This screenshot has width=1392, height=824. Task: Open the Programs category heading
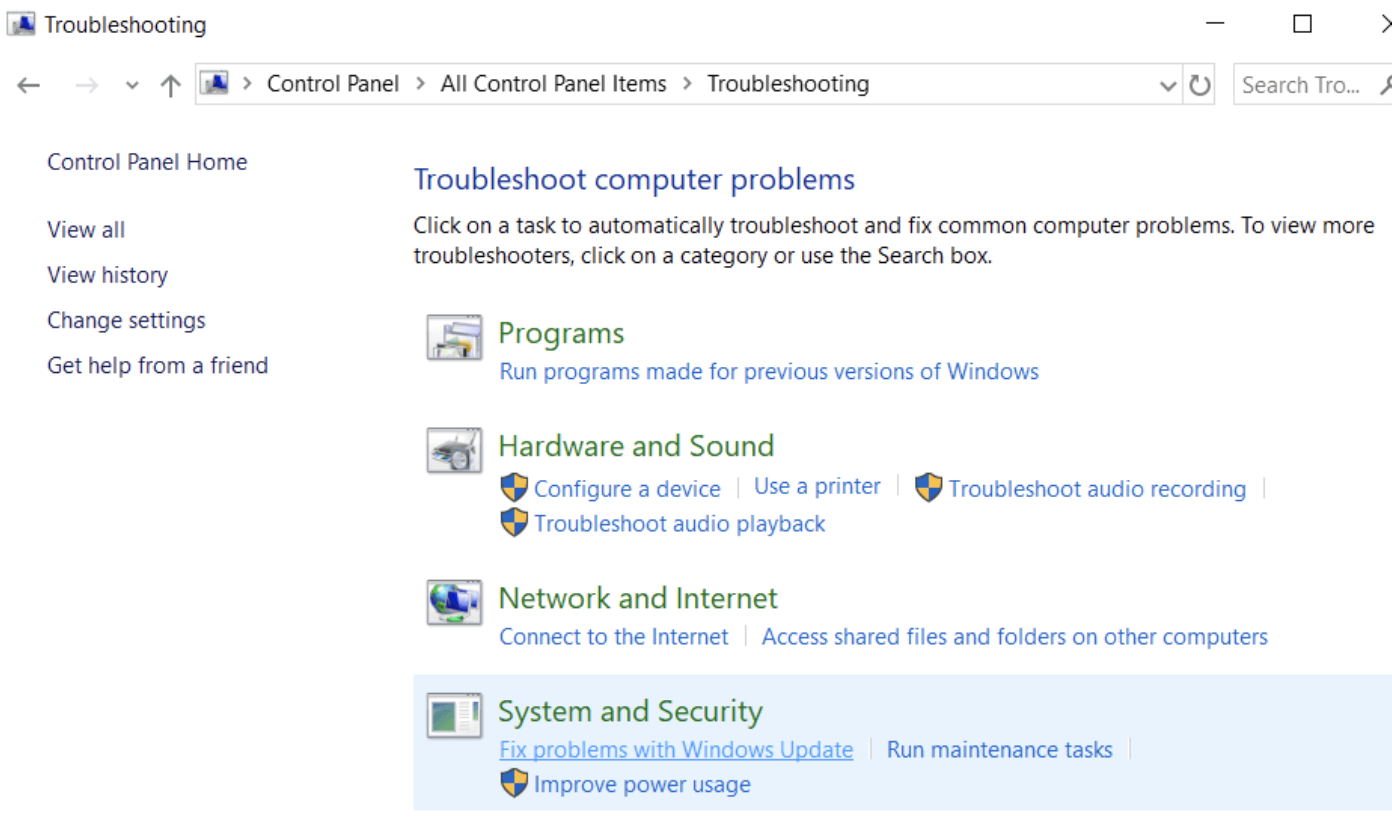pos(561,334)
